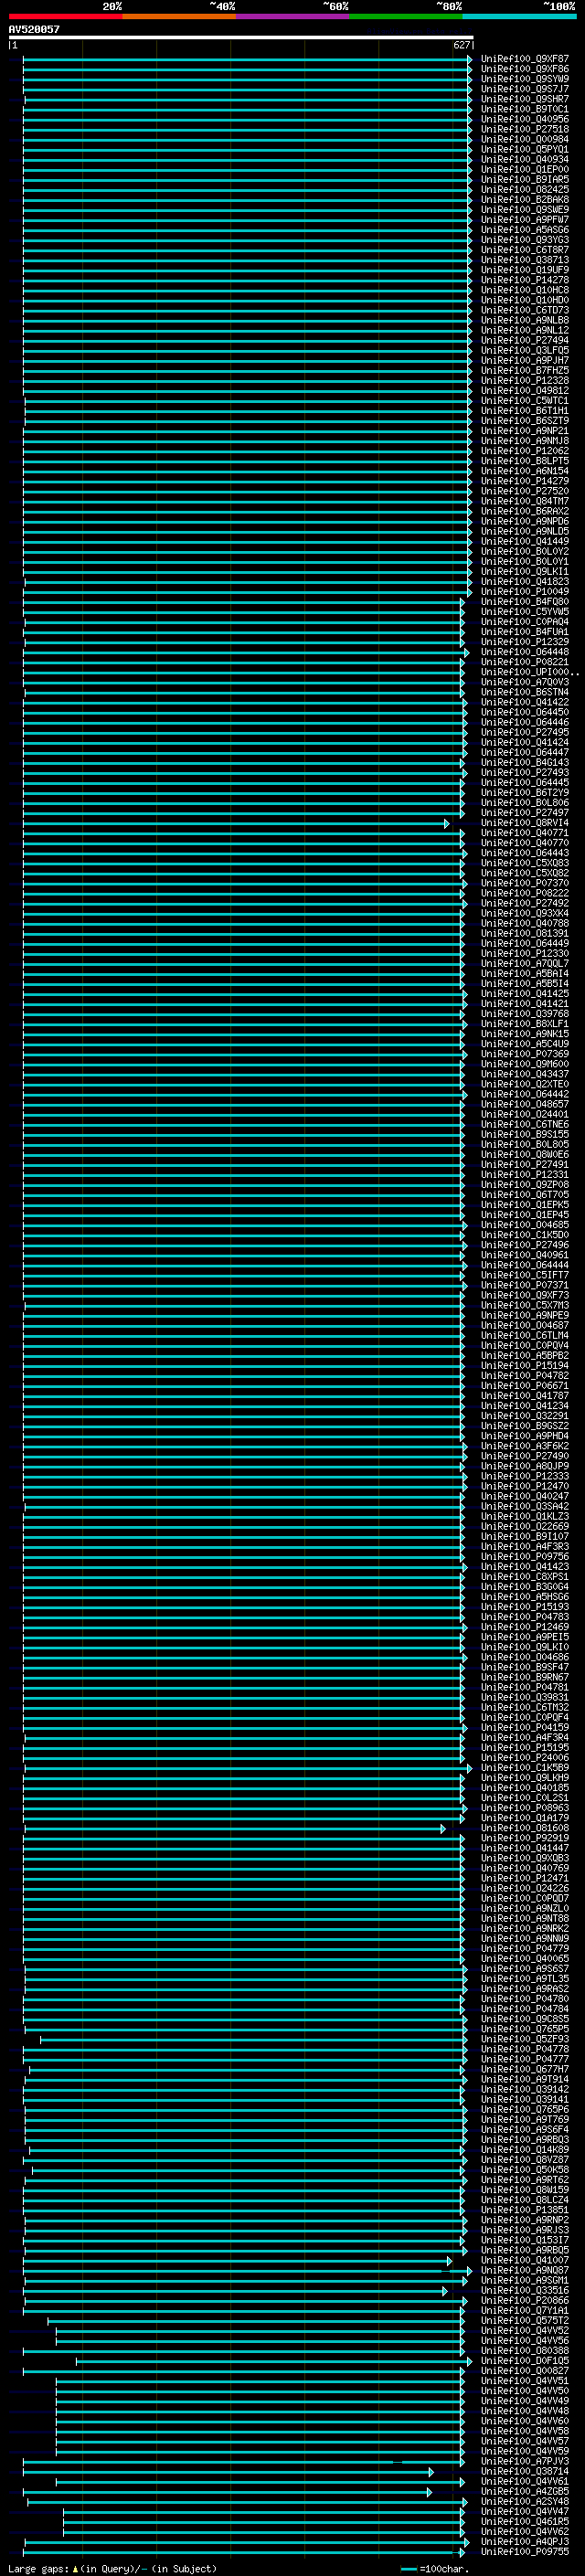This screenshot has width=585, height=2576.
Task: Select hit label UniRef100_P20866
Action: tap(525, 2300)
